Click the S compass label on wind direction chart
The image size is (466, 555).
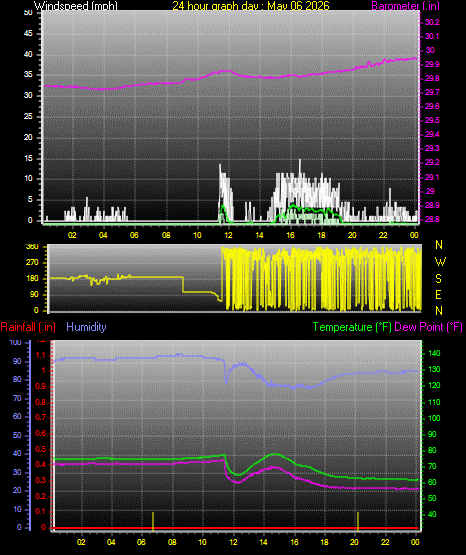click(438, 279)
